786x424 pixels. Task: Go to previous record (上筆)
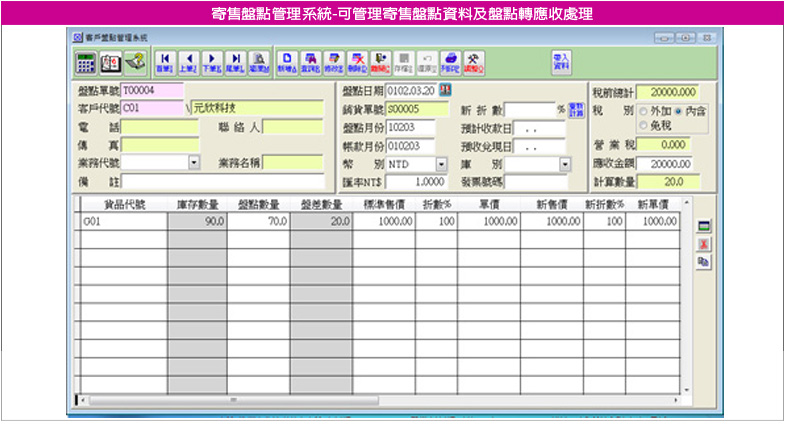pyautogui.click(x=188, y=62)
